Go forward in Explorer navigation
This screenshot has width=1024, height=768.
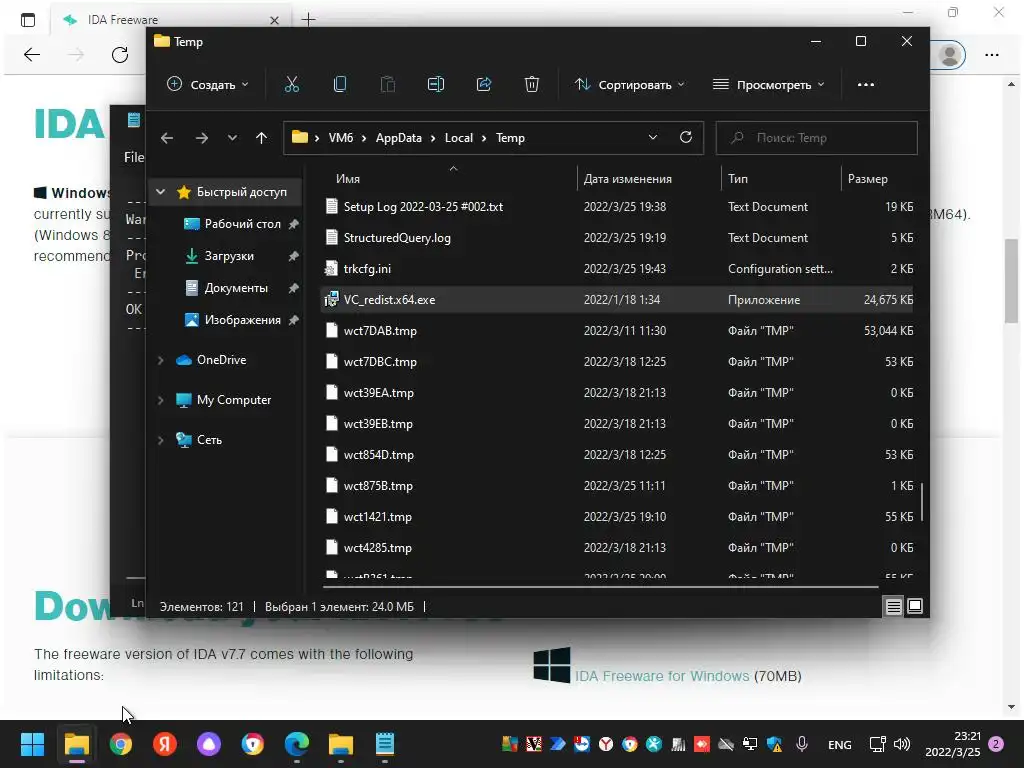202,138
